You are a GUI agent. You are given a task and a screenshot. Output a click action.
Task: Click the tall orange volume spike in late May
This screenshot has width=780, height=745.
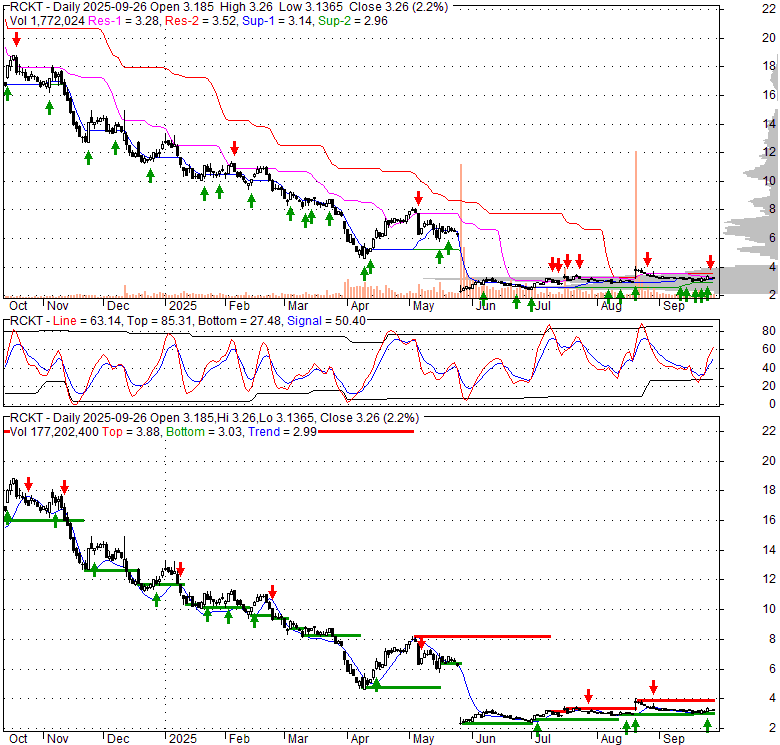pos(461,230)
